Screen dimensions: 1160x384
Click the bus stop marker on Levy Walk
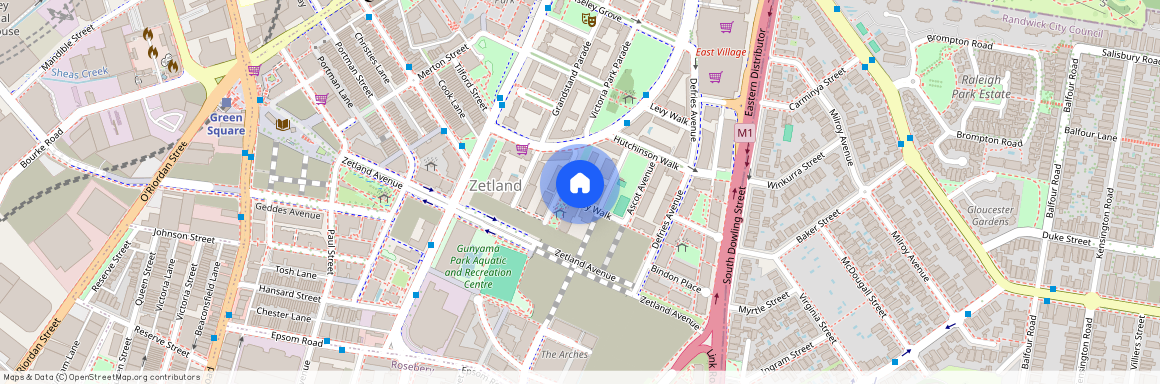point(647,95)
